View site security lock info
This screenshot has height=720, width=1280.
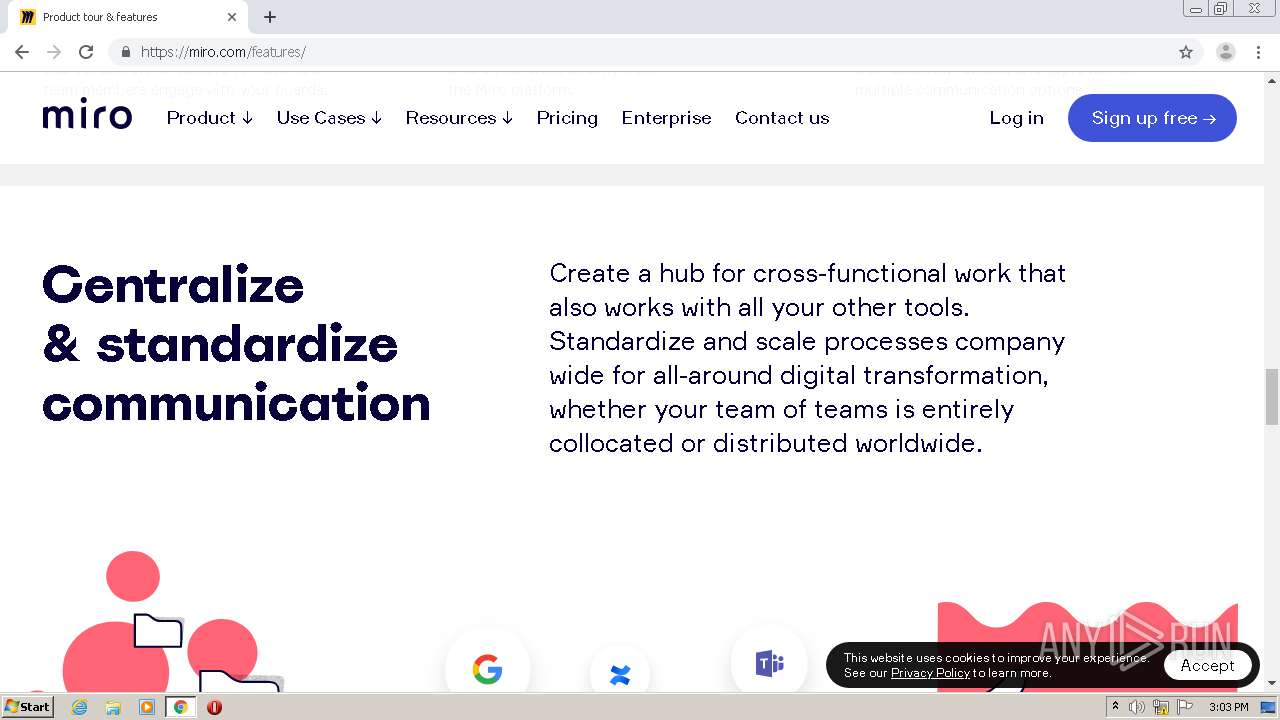(125, 52)
